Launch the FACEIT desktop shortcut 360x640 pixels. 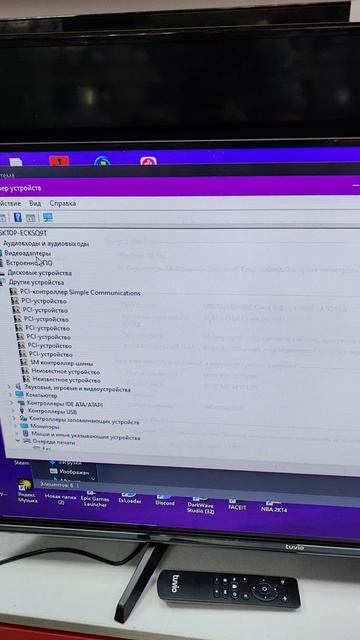point(237,504)
